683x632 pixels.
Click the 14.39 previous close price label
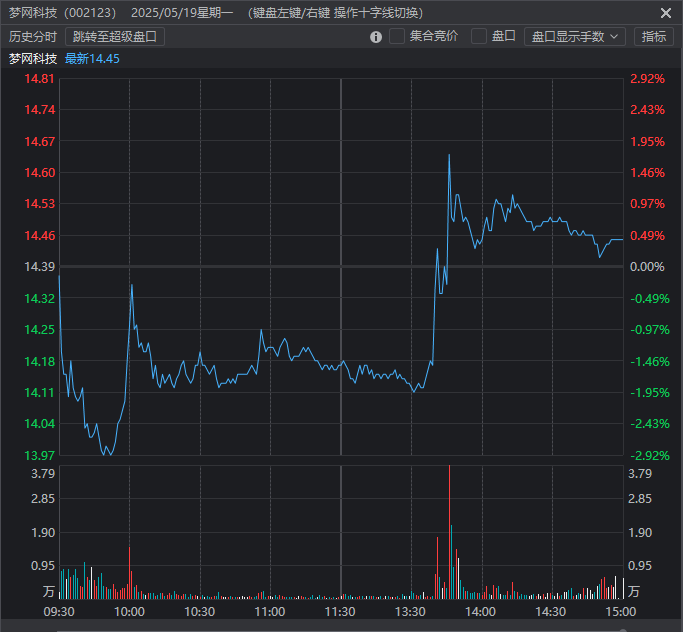click(40, 267)
